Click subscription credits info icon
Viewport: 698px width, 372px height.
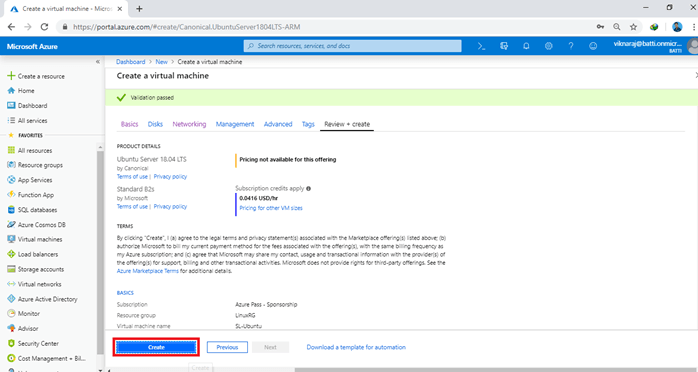[308, 189]
